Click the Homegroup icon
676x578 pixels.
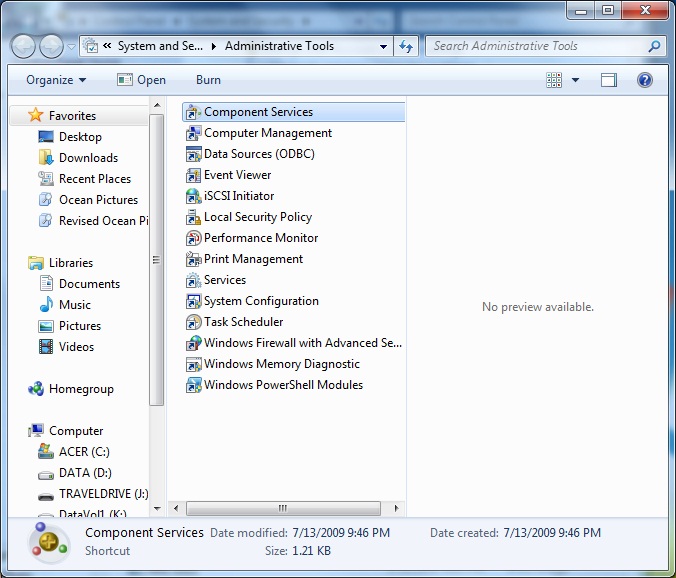point(35,389)
